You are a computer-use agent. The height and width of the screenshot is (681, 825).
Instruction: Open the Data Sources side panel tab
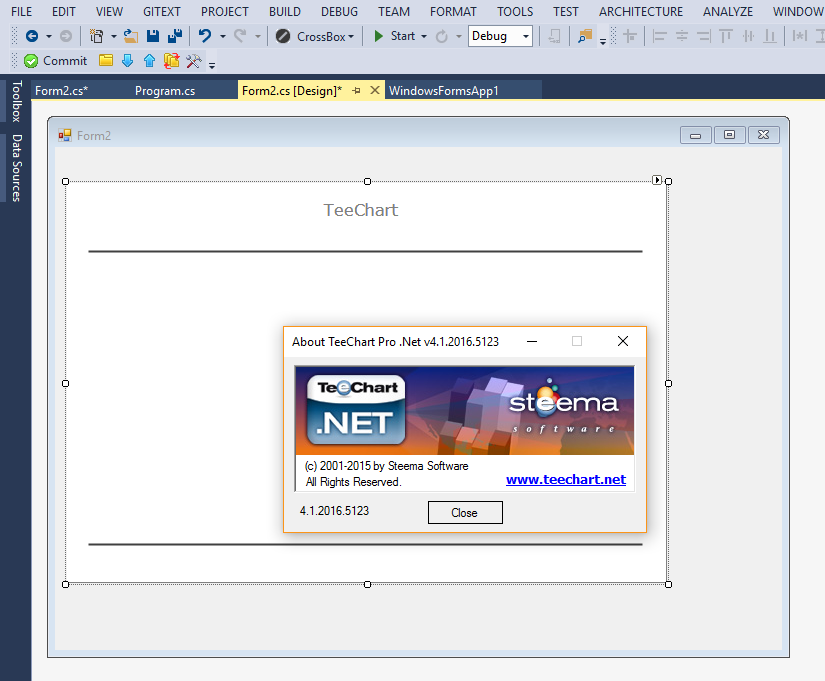tap(17, 168)
